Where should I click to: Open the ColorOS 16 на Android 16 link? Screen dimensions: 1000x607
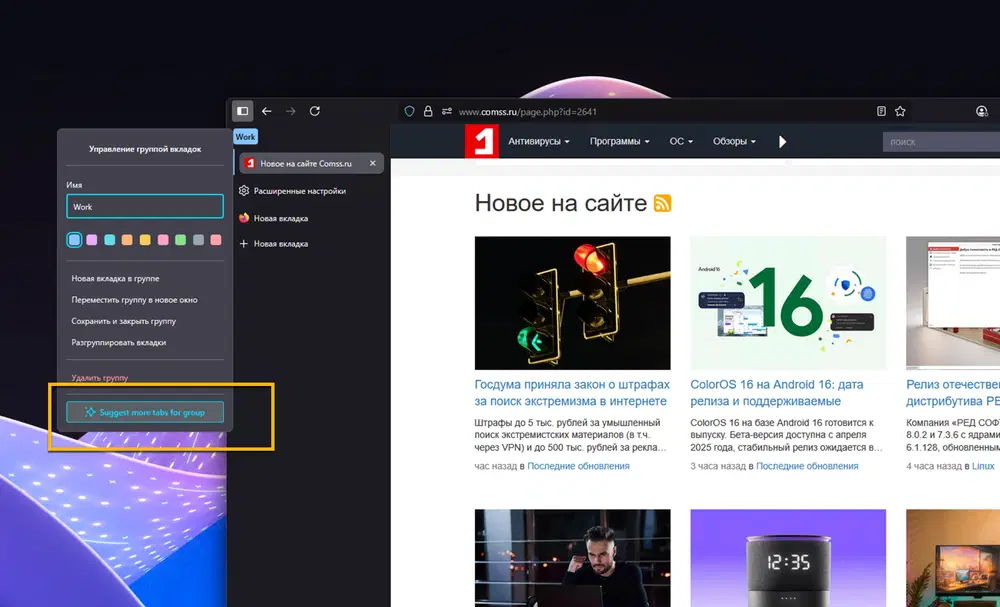[x=777, y=393]
